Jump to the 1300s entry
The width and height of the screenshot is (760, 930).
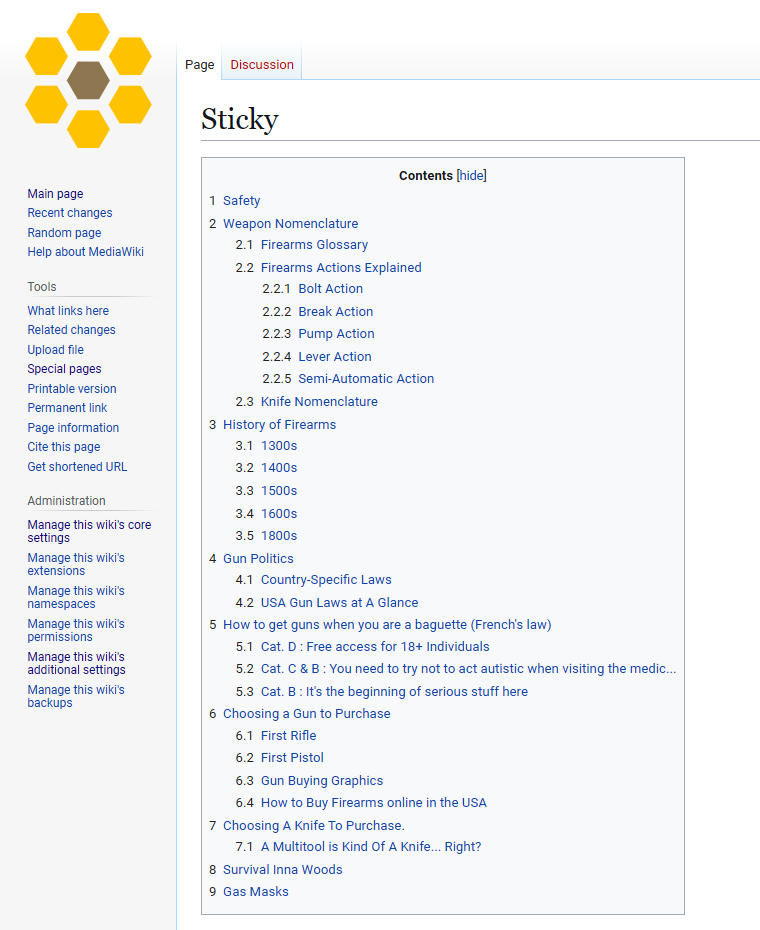pyautogui.click(x=279, y=446)
